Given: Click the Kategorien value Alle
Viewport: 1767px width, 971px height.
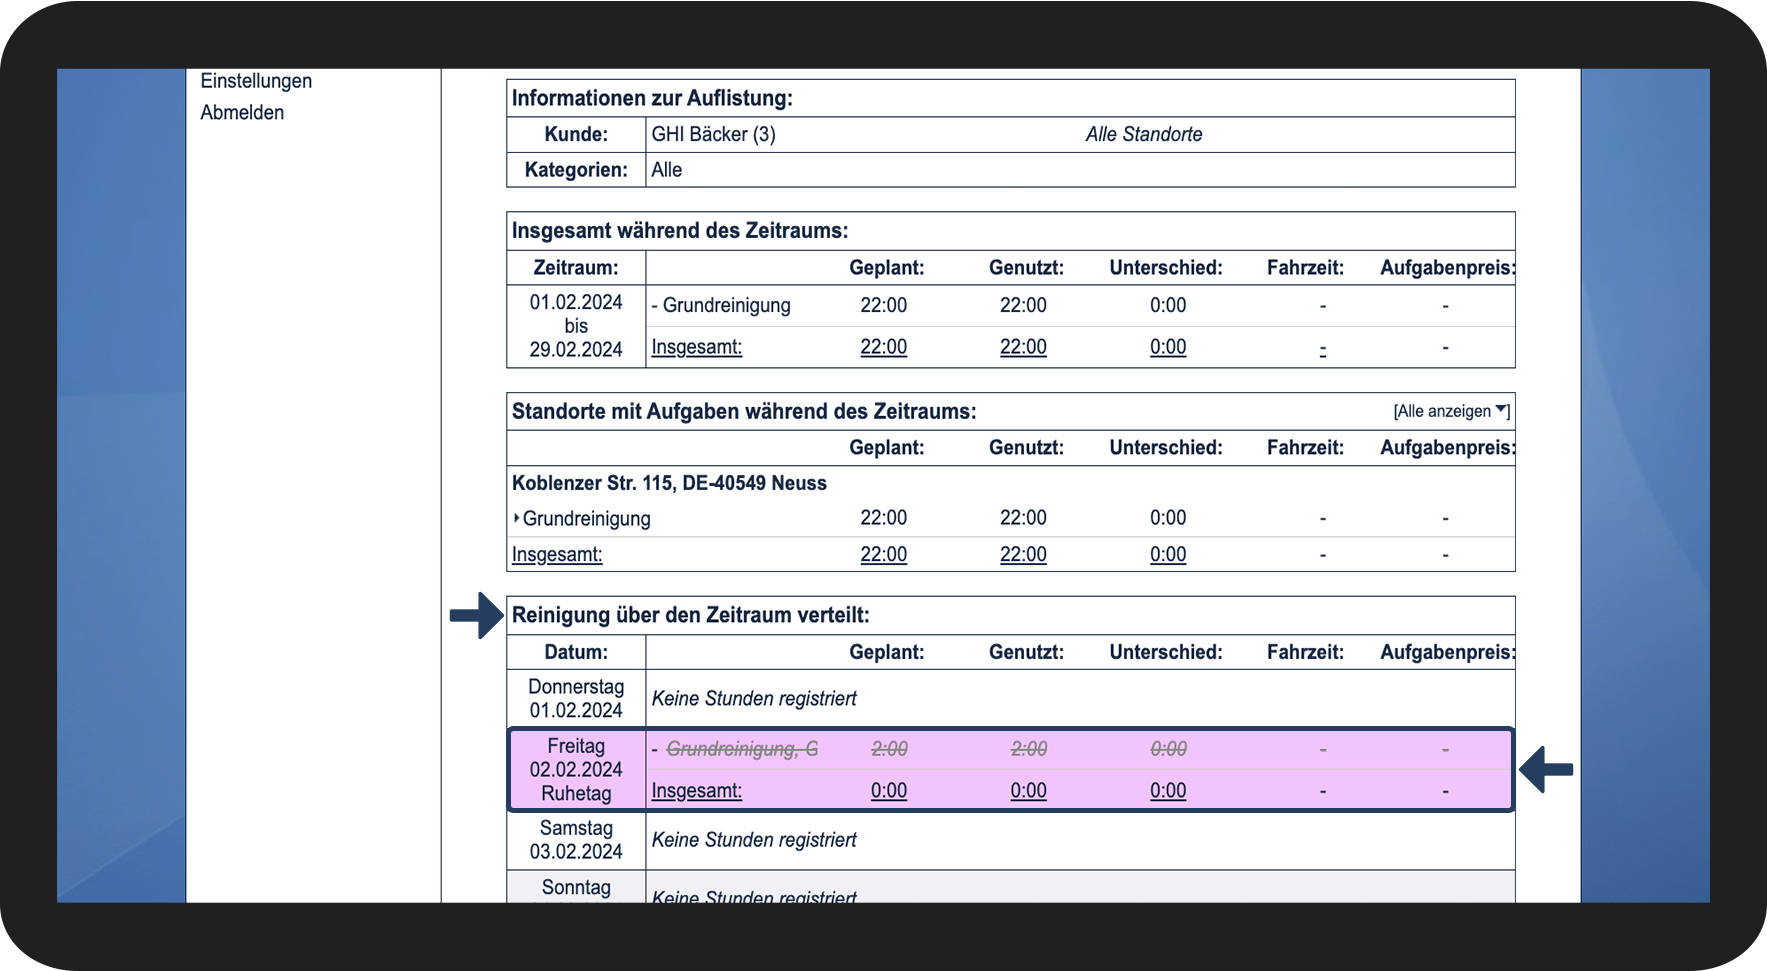Looking at the screenshot, I should point(666,170).
